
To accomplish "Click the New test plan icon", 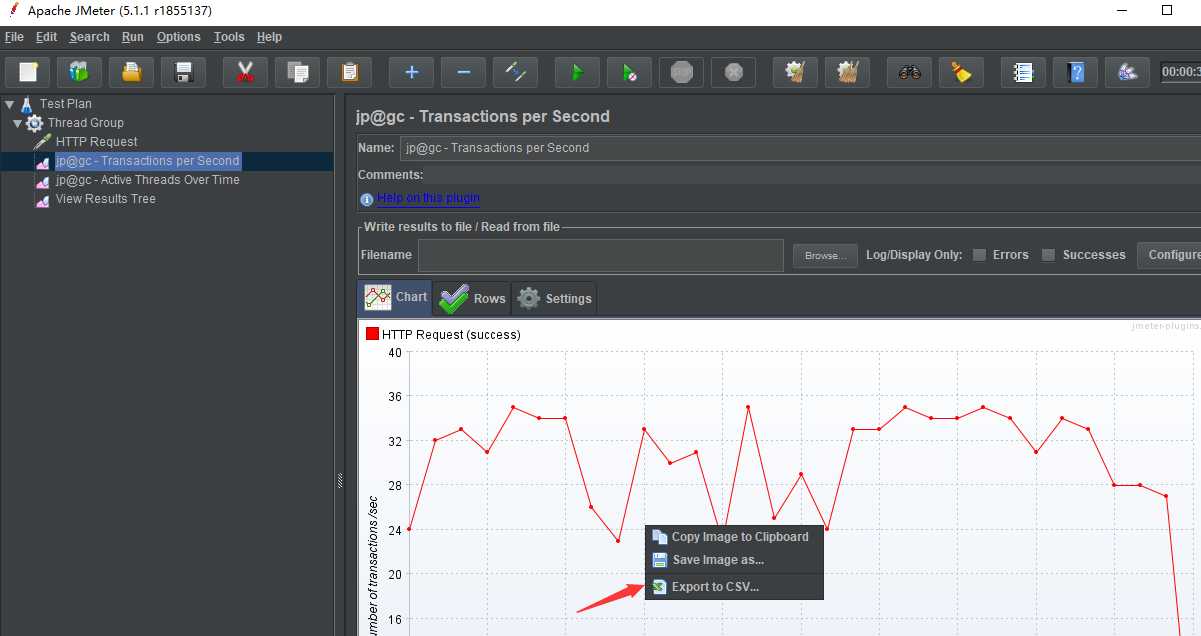I will click(28, 72).
